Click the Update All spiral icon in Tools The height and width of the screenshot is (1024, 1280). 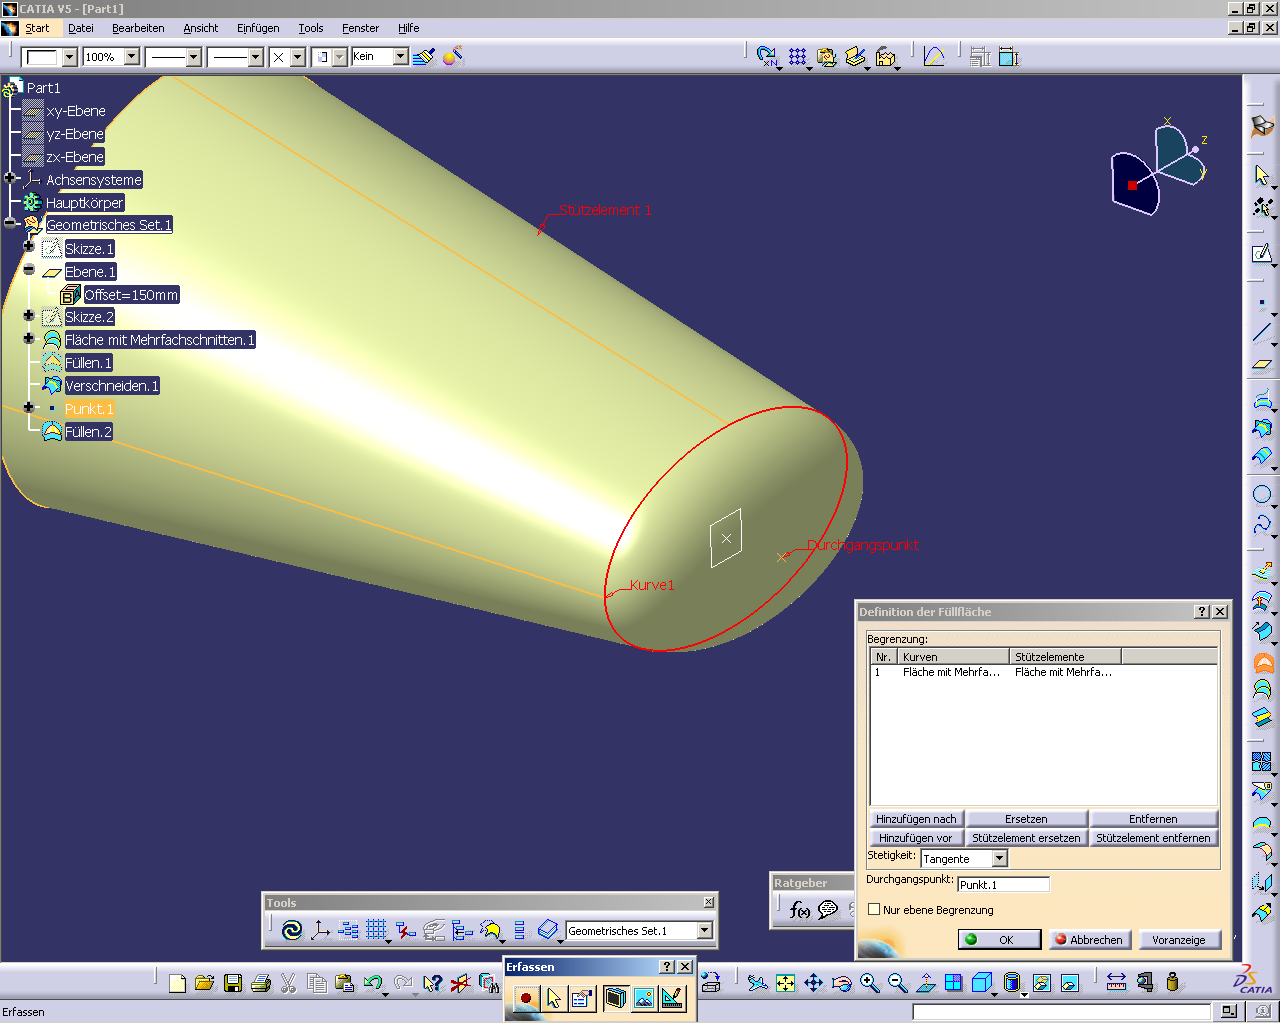coord(292,930)
